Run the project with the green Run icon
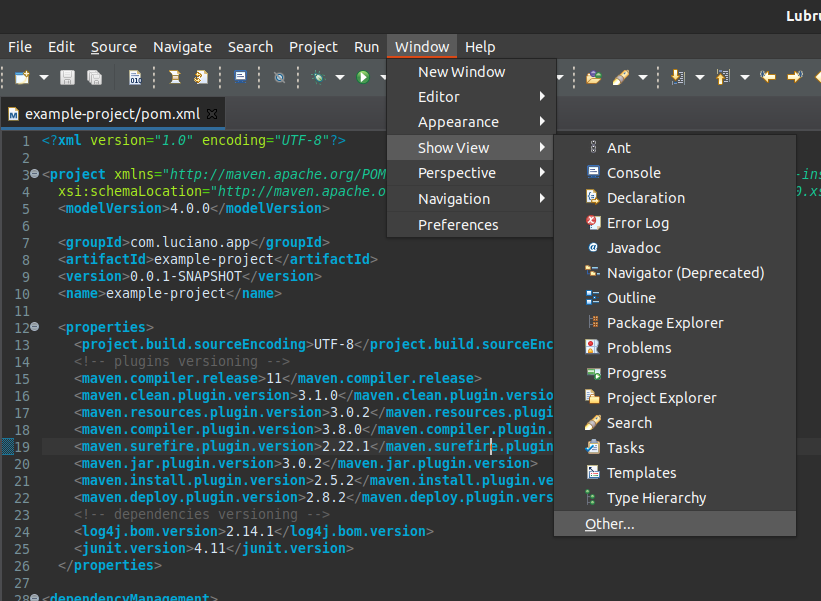 tap(362, 77)
